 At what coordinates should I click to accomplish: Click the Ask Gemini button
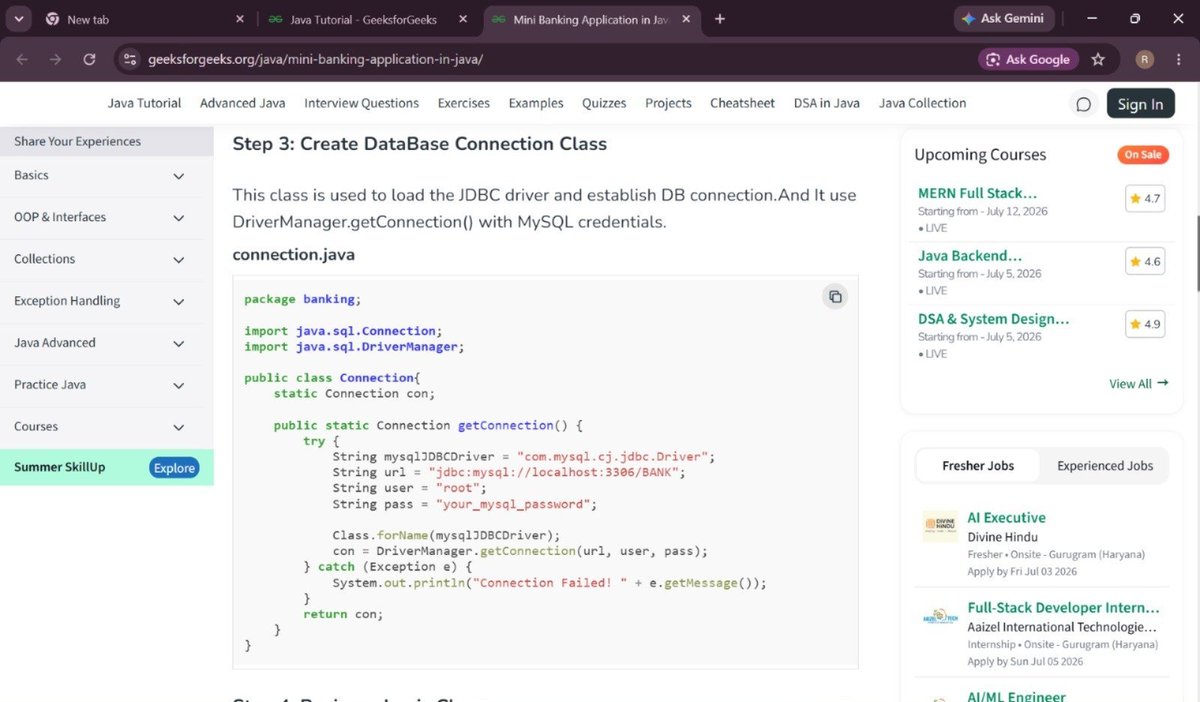coord(1003,19)
